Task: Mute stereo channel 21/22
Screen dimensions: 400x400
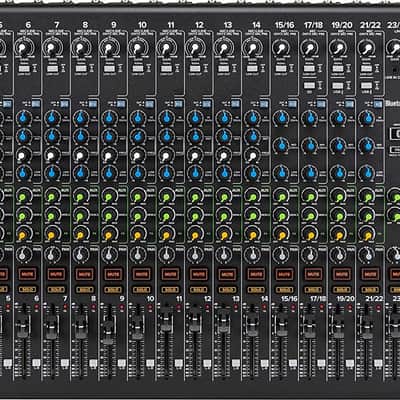Action: 370,274
